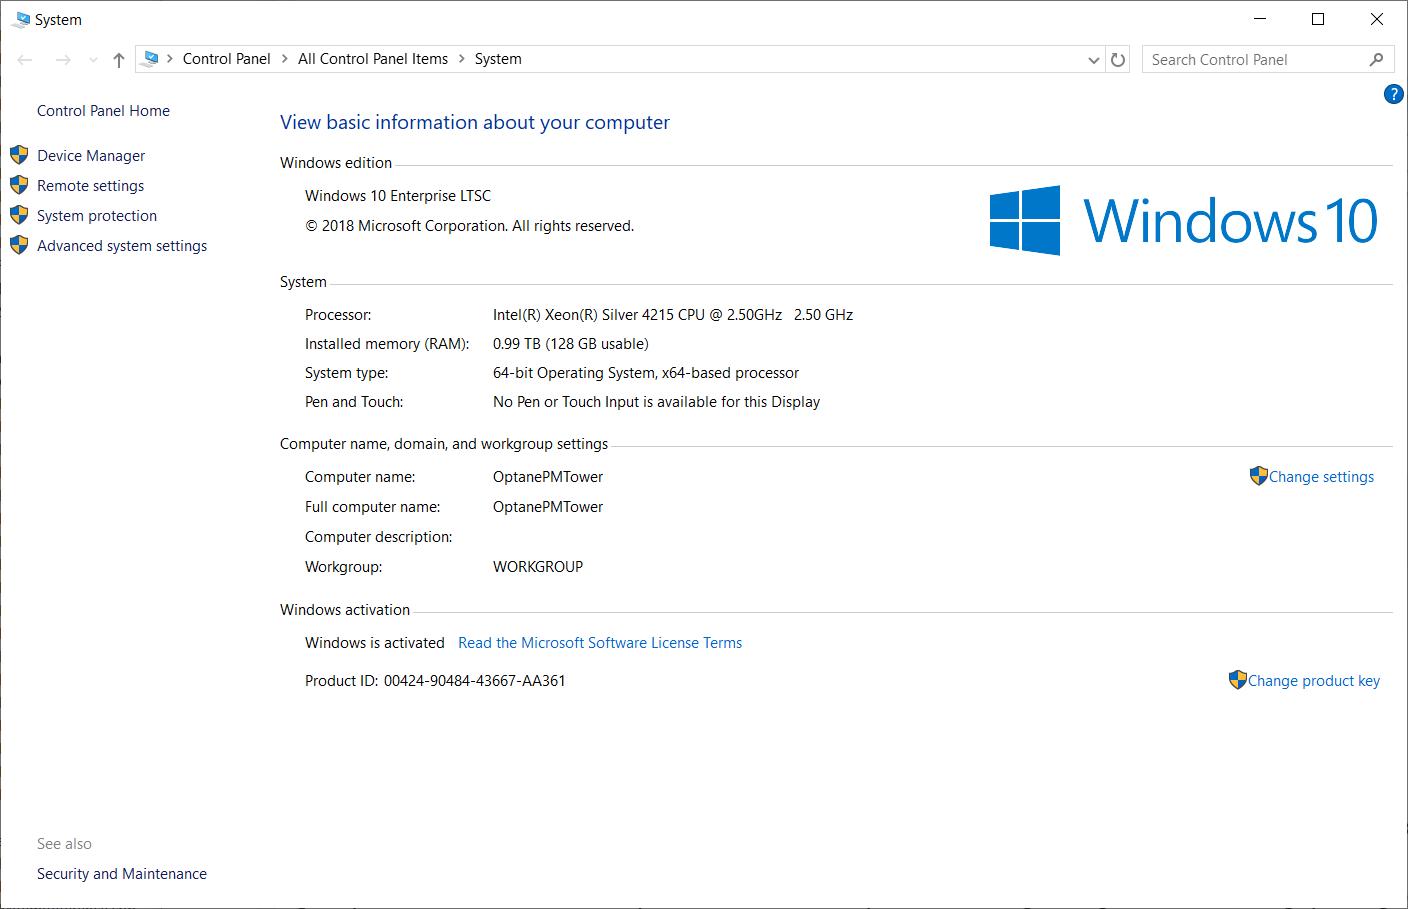The width and height of the screenshot is (1408, 909).
Task: Click the shield icon beside Change product key
Action: (1237, 680)
